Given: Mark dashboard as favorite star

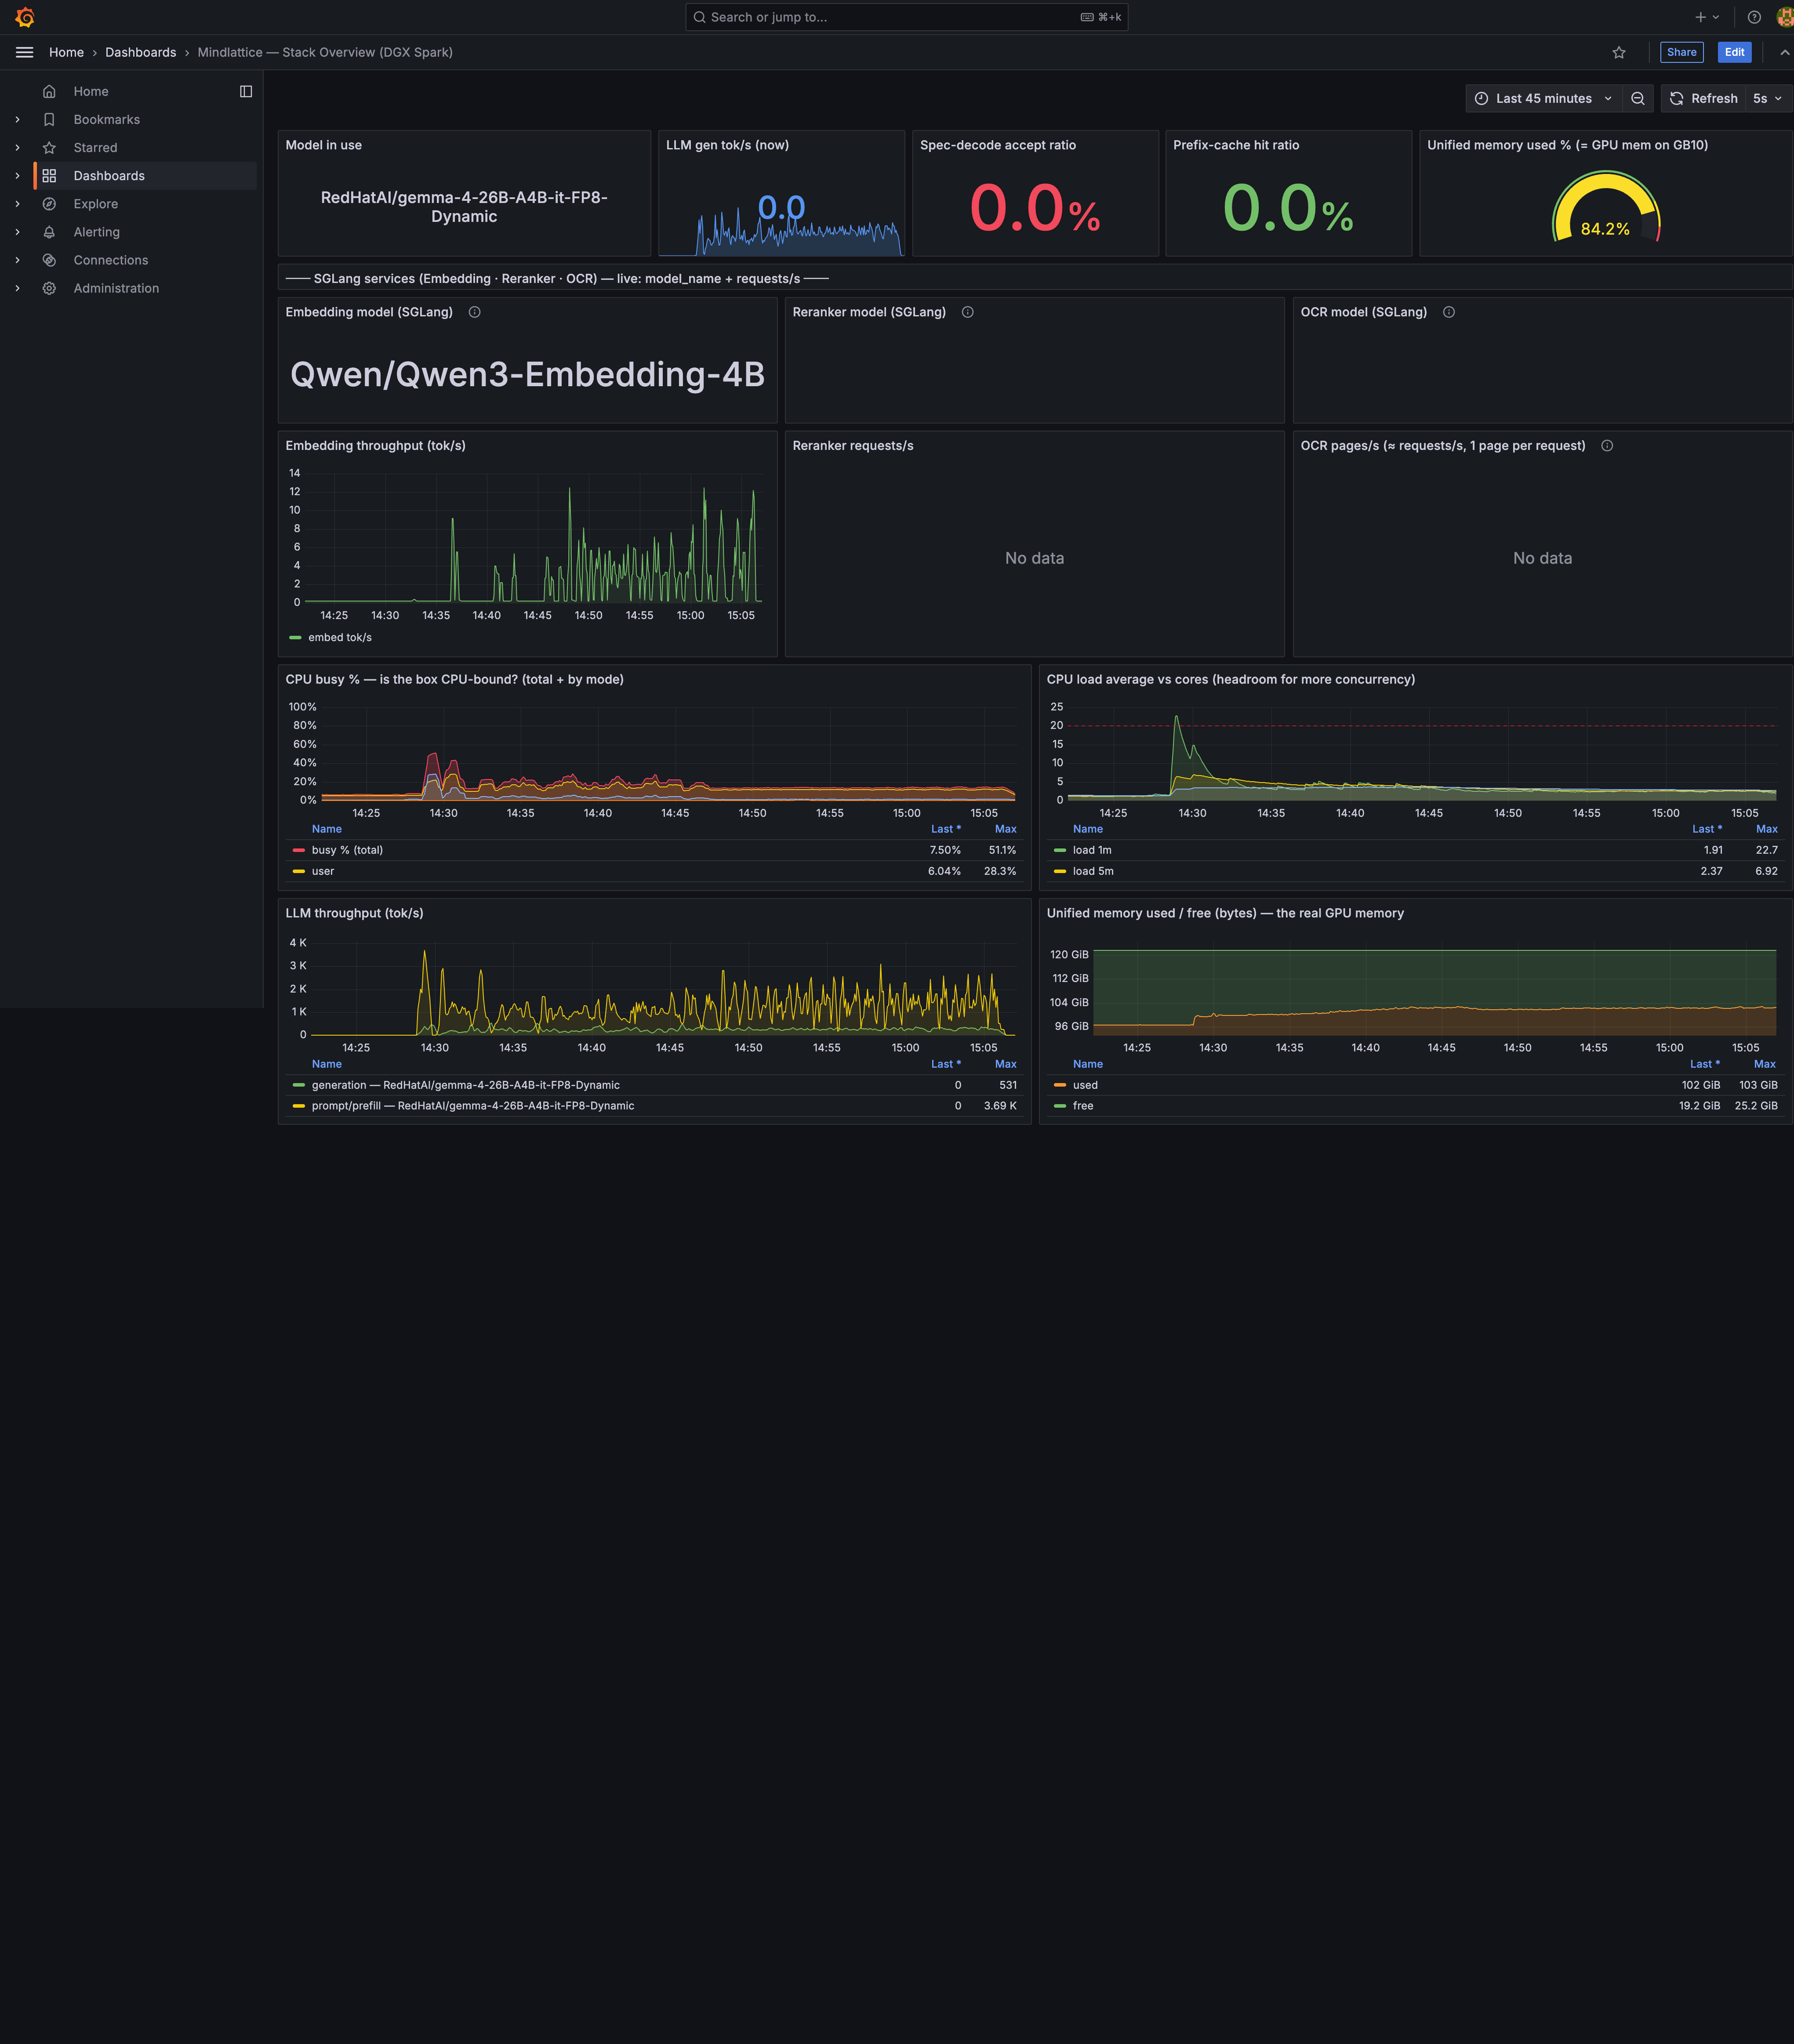Looking at the screenshot, I should [x=1619, y=52].
